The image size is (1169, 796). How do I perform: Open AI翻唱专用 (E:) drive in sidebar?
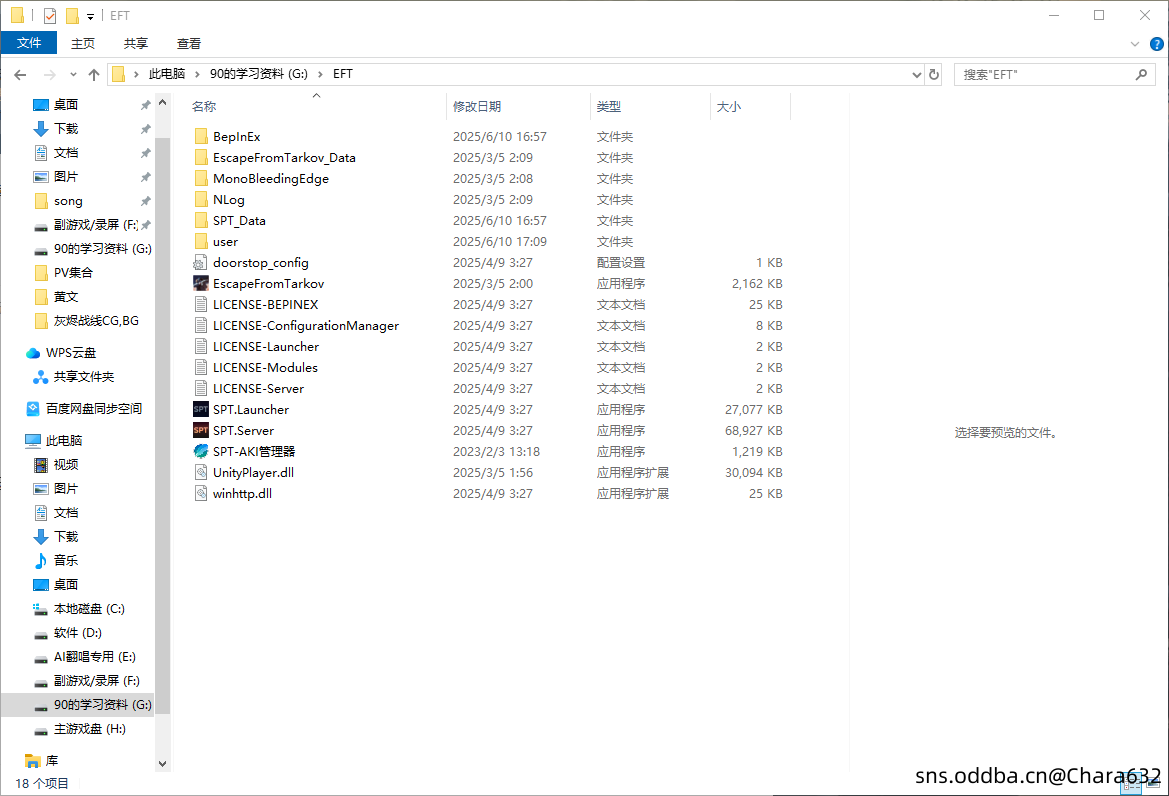(95, 657)
